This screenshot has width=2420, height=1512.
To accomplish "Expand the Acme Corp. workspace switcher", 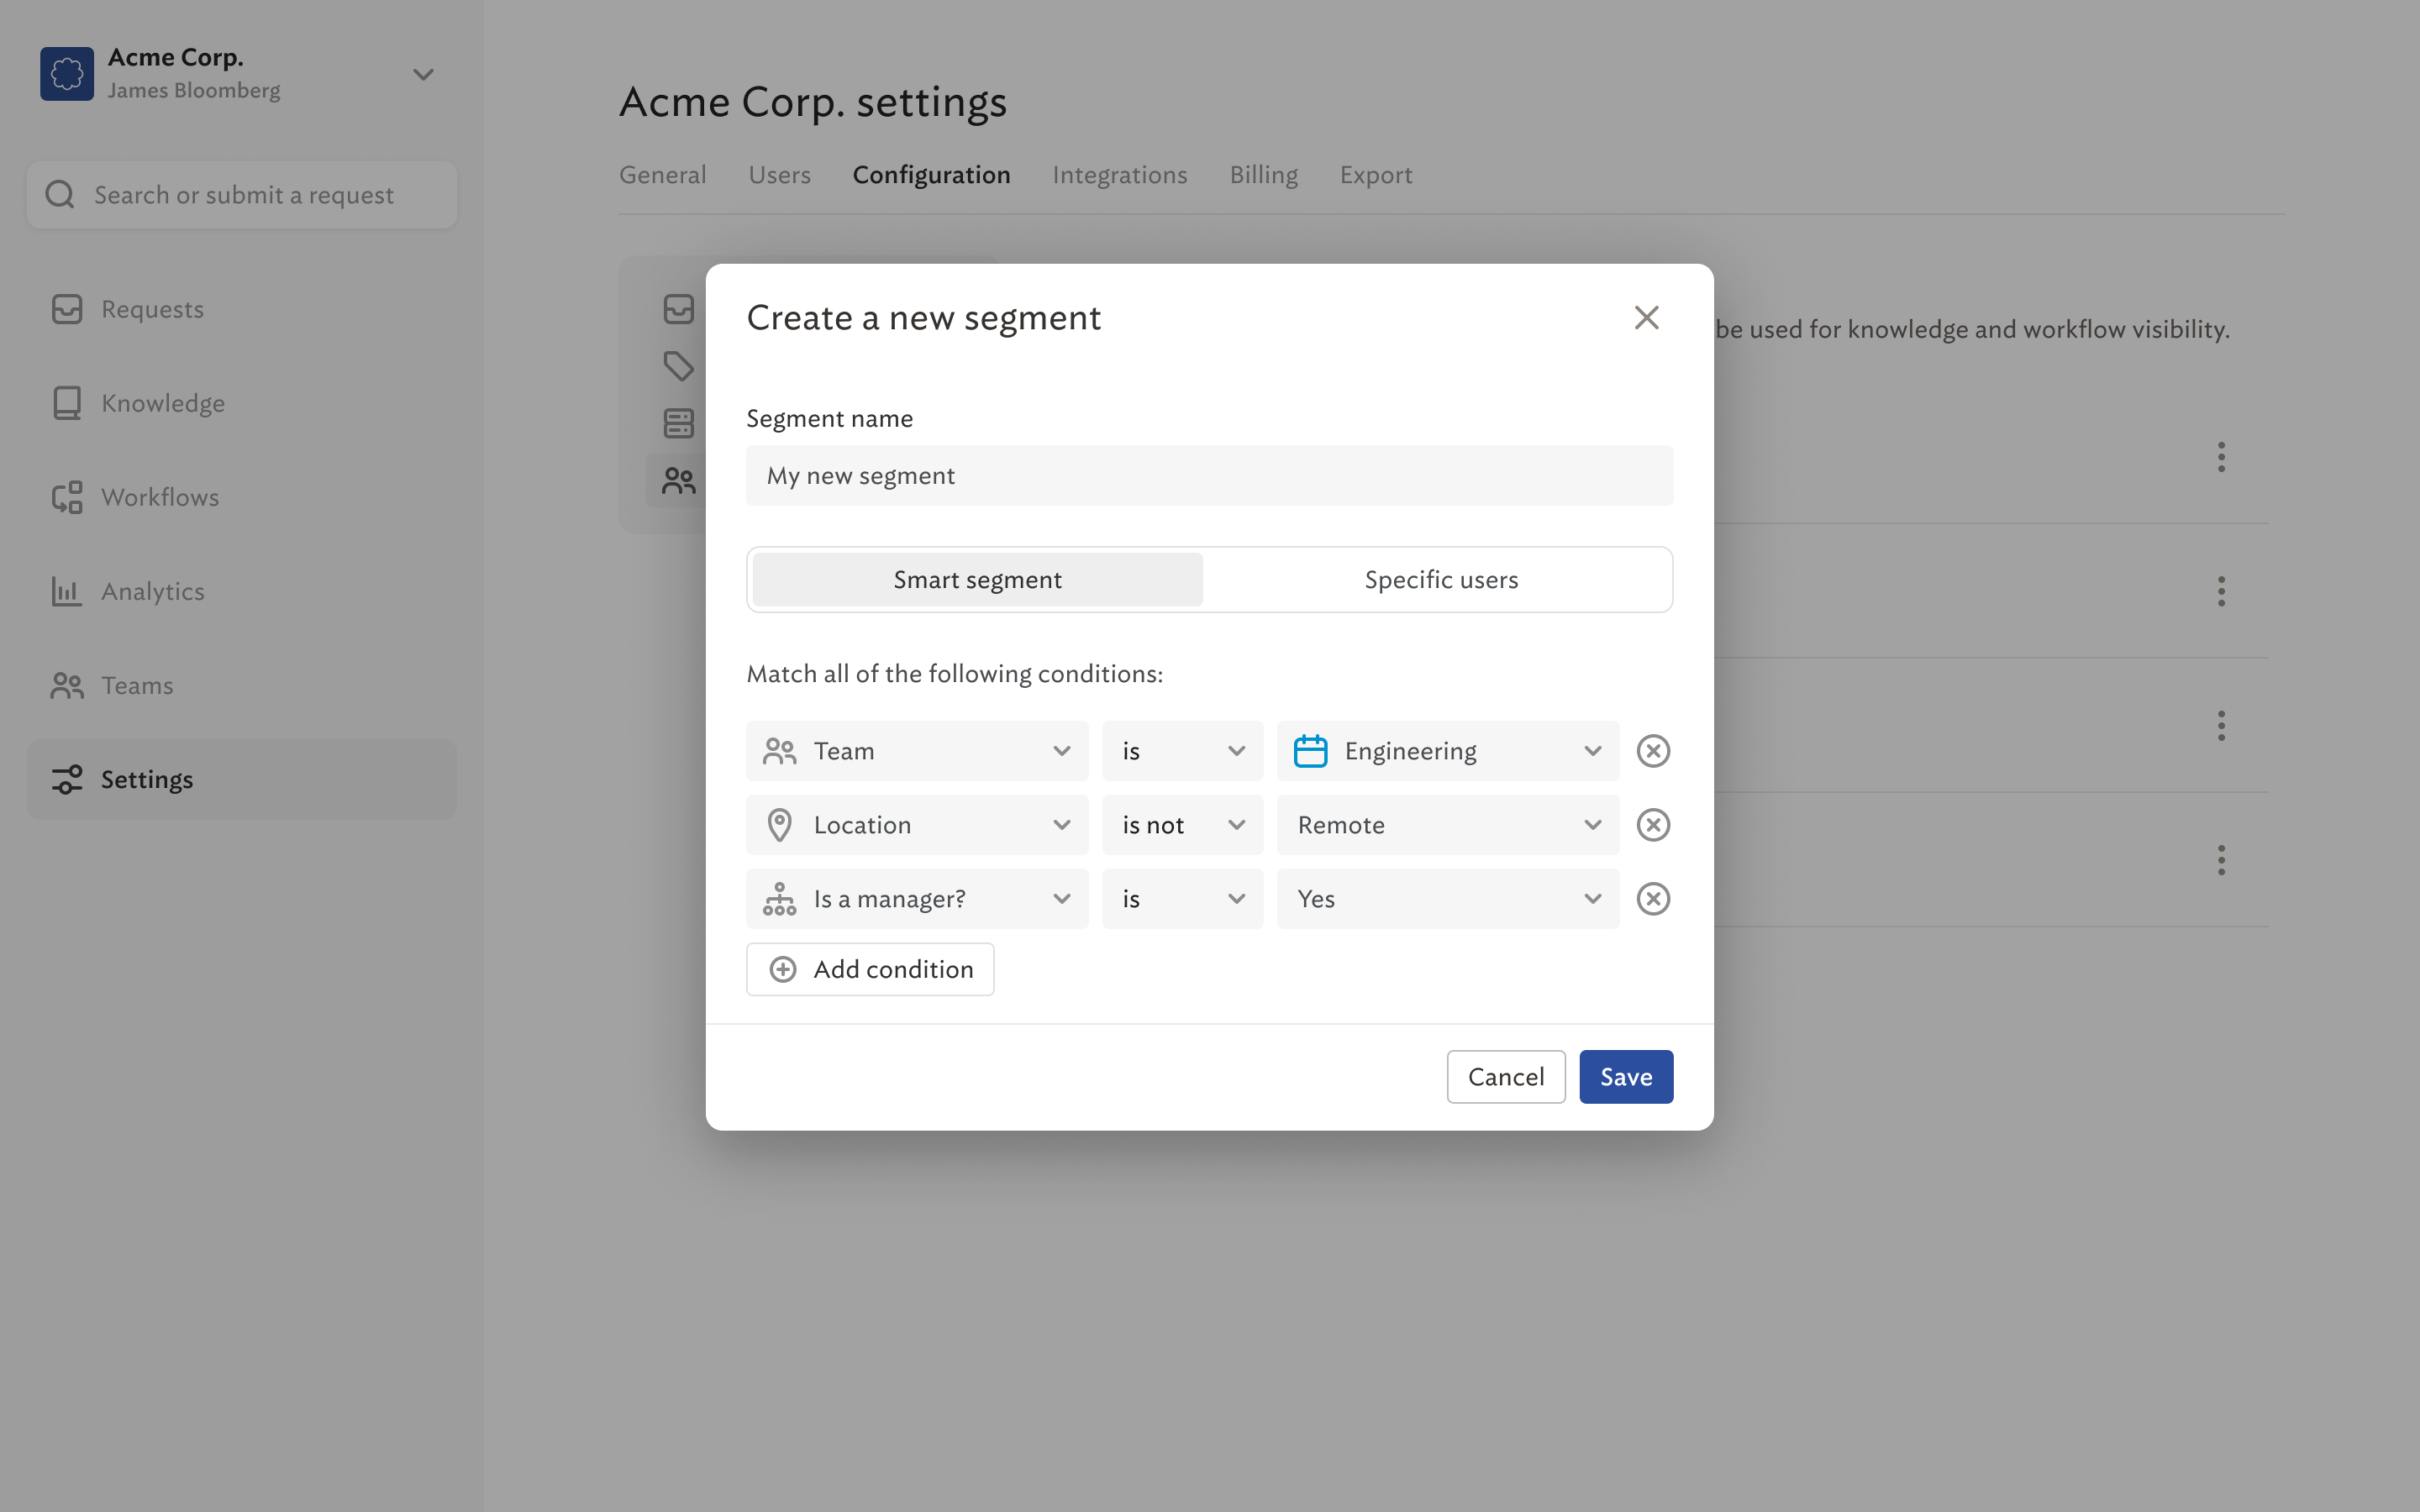I will (423, 75).
